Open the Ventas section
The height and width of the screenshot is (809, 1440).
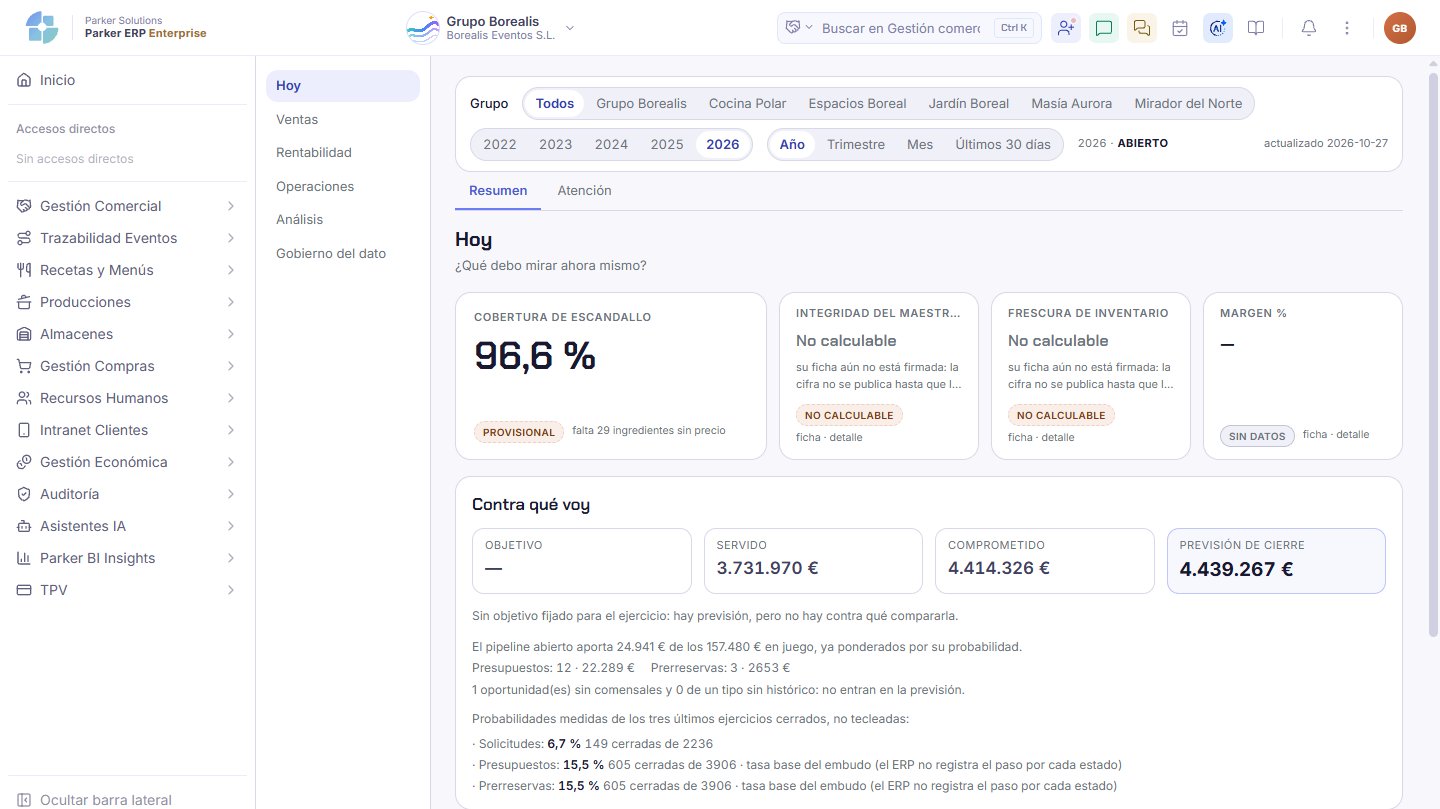[x=343, y=119]
